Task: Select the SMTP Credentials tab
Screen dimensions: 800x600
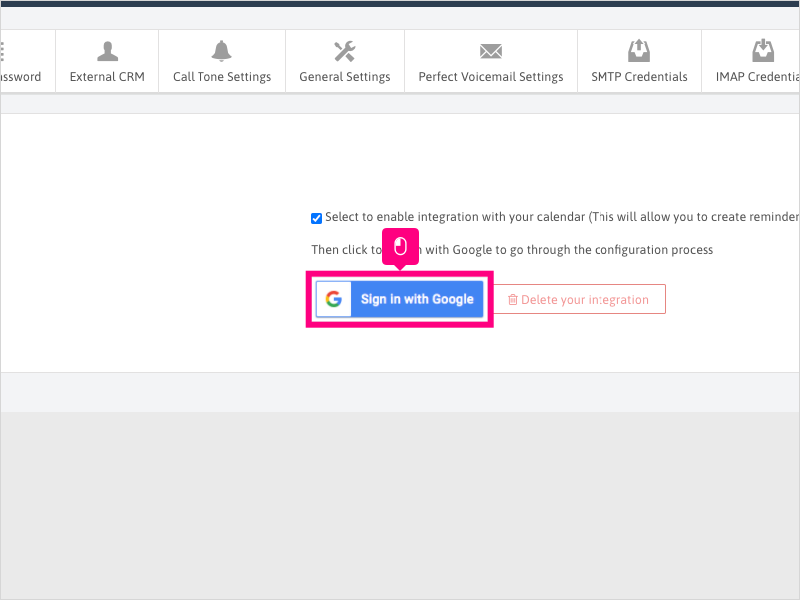Action: [639, 61]
